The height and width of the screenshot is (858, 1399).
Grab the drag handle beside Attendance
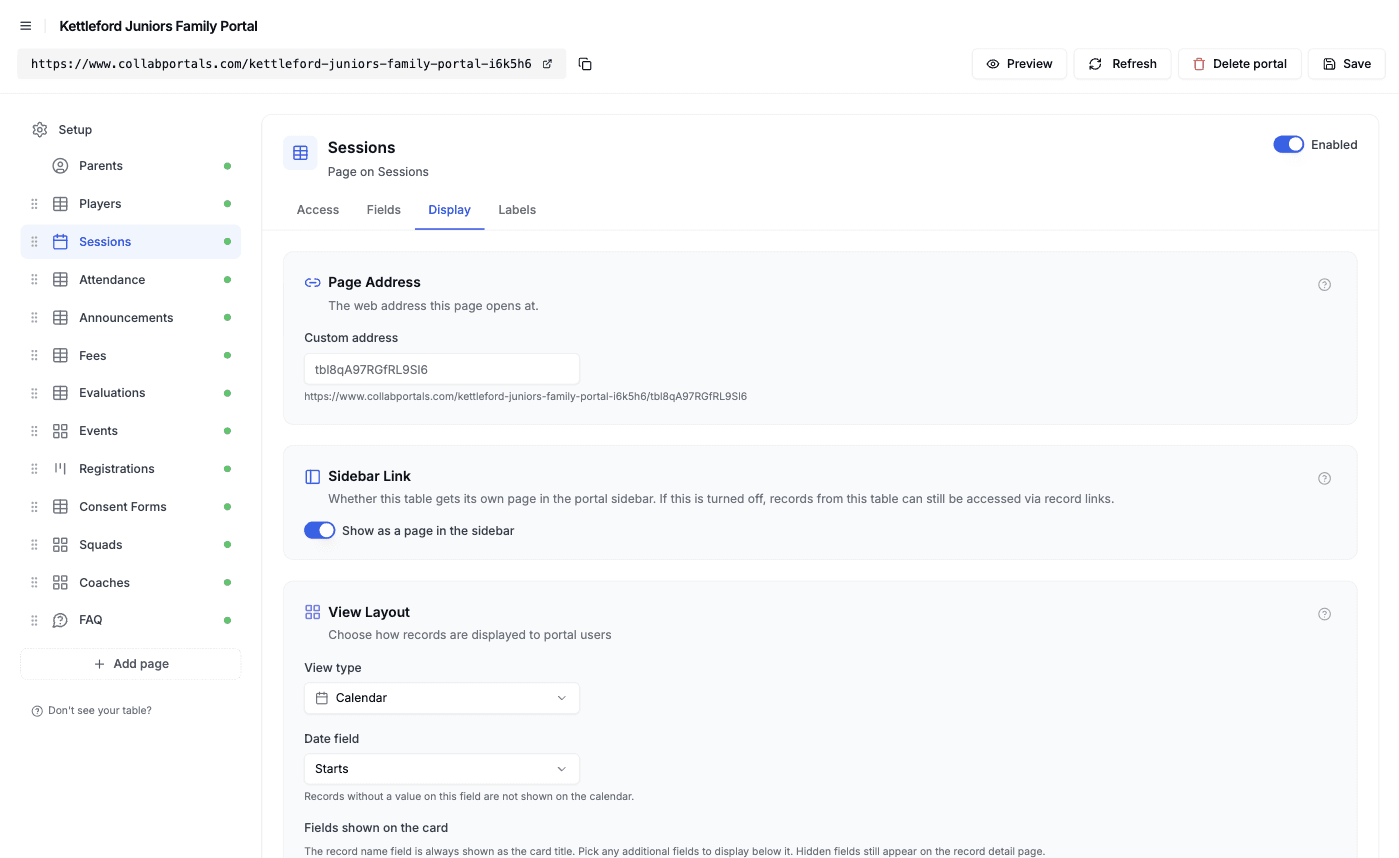(x=34, y=280)
